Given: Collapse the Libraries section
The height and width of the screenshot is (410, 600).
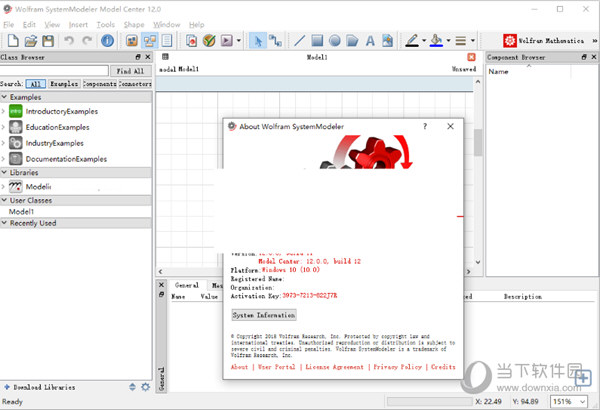Looking at the screenshot, I should (4, 172).
